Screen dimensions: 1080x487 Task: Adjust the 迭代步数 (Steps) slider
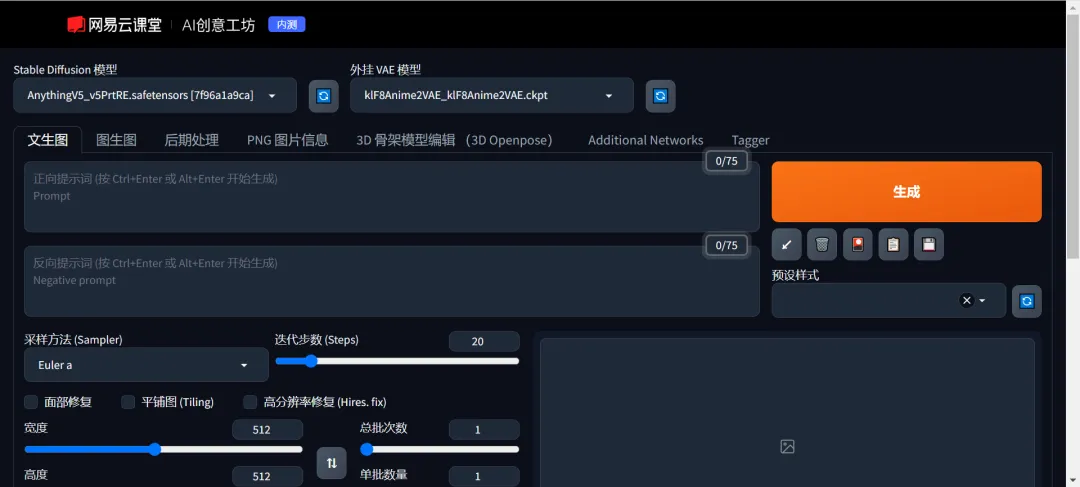point(397,361)
